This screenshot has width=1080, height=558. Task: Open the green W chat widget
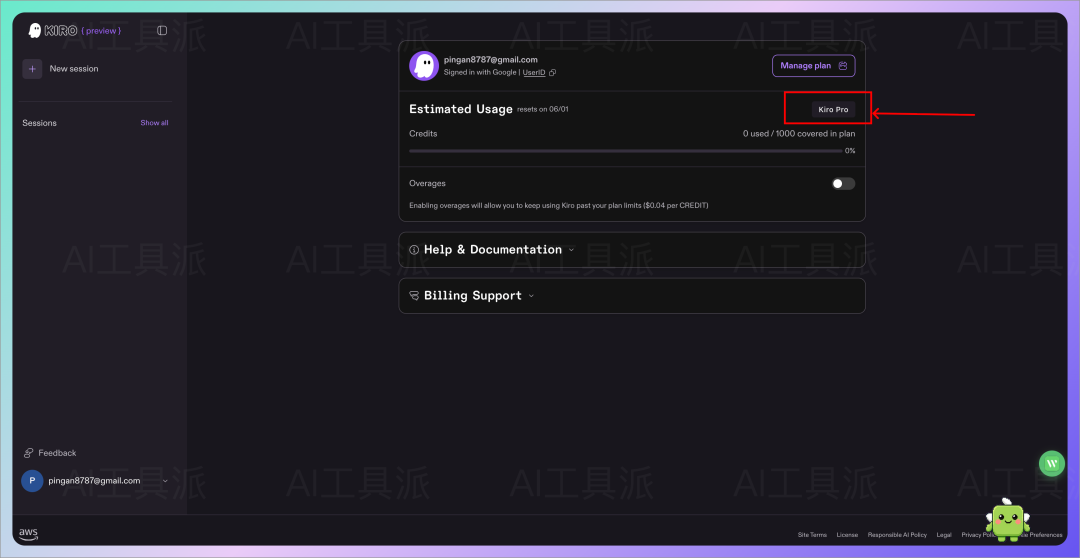tap(1052, 464)
